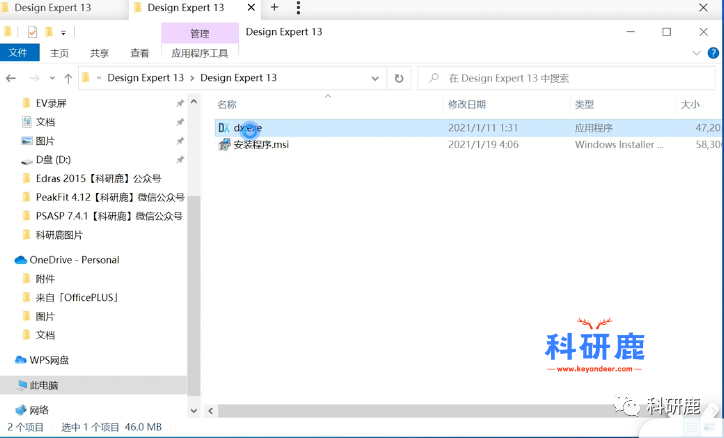
Task: Open a new tab with plus icon
Action: coord(275,7)
